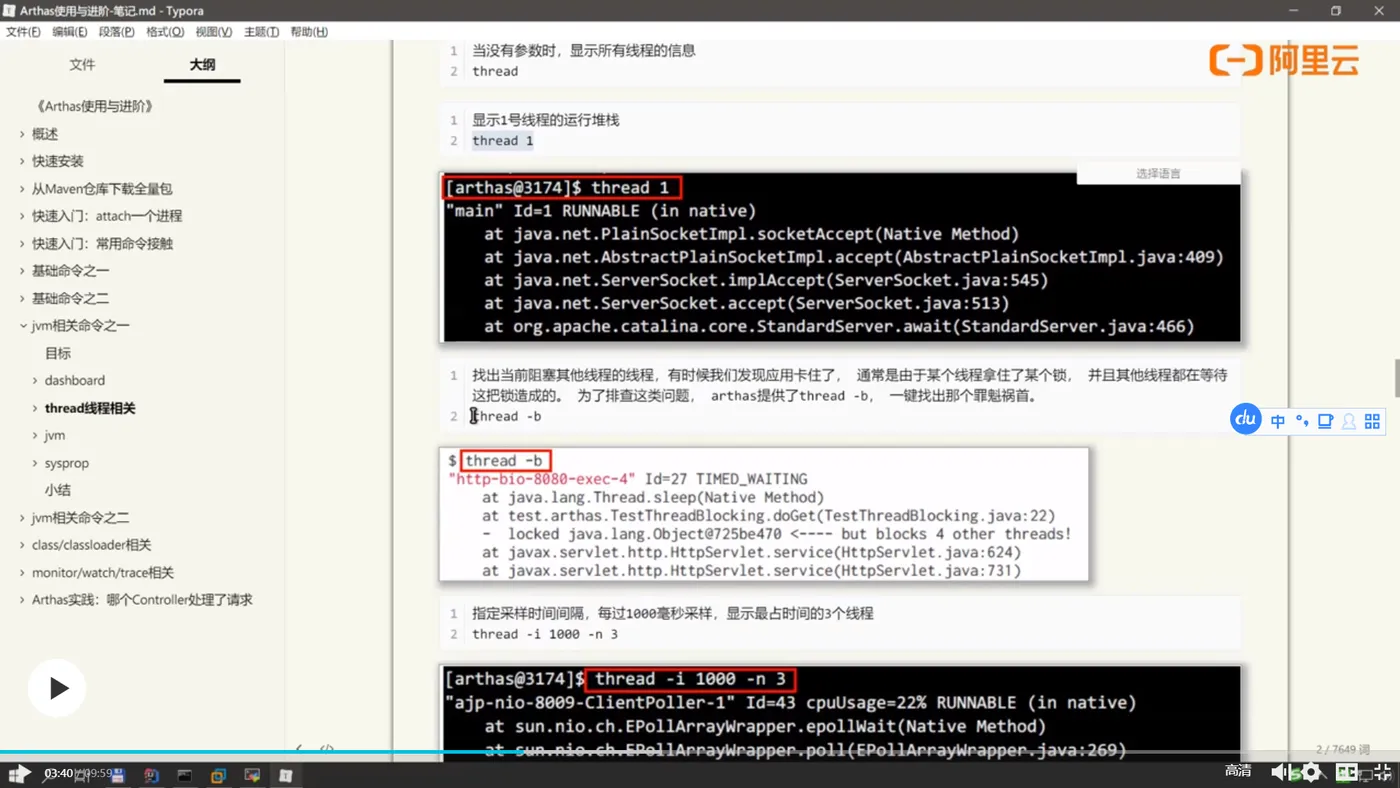The image size is (1400, 788).
Task: Open the 文件(F) menu
Action: pos(23,32)
